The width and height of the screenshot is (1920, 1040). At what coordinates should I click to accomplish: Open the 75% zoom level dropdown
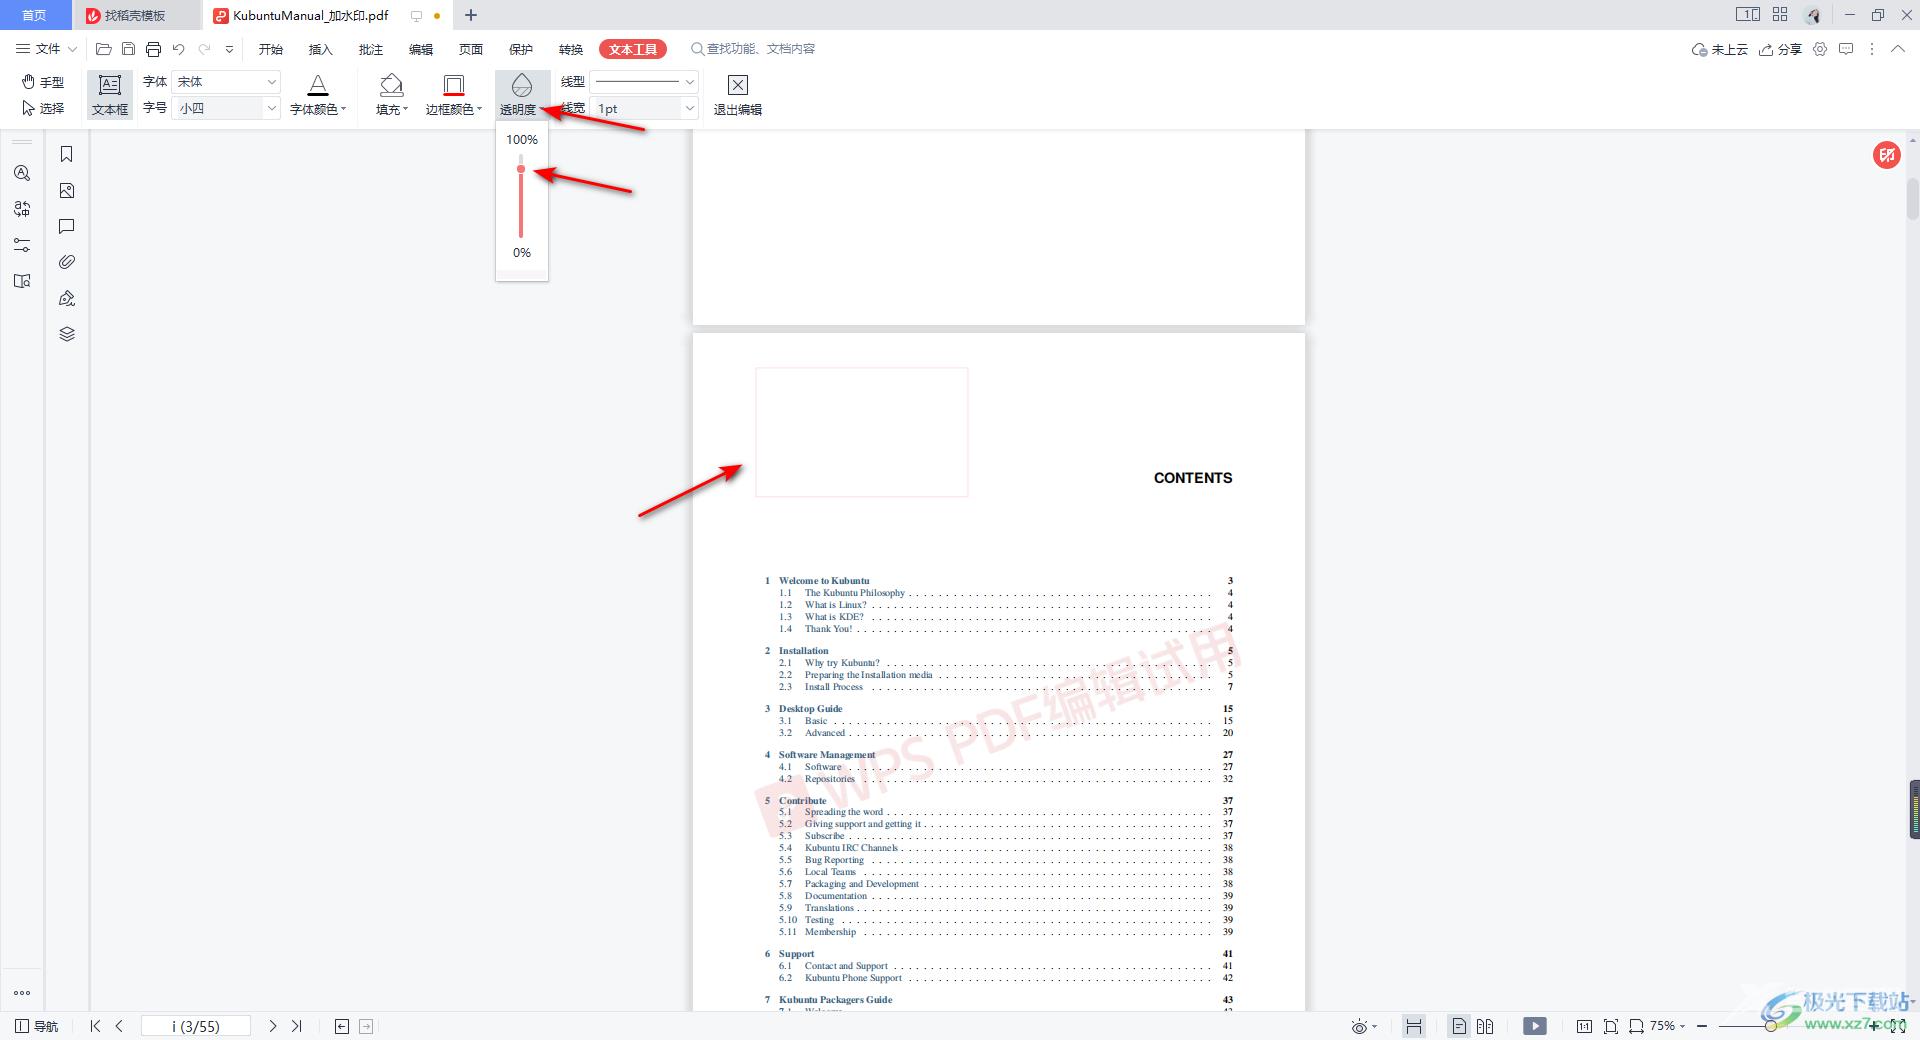pyautogui.click(x=1667, y=1026)
